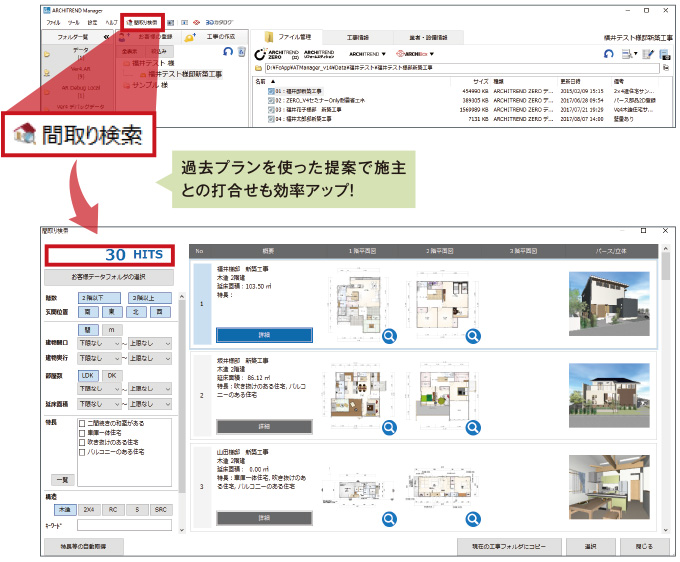Select the 木造 structure filter

(x=65, y=510)
